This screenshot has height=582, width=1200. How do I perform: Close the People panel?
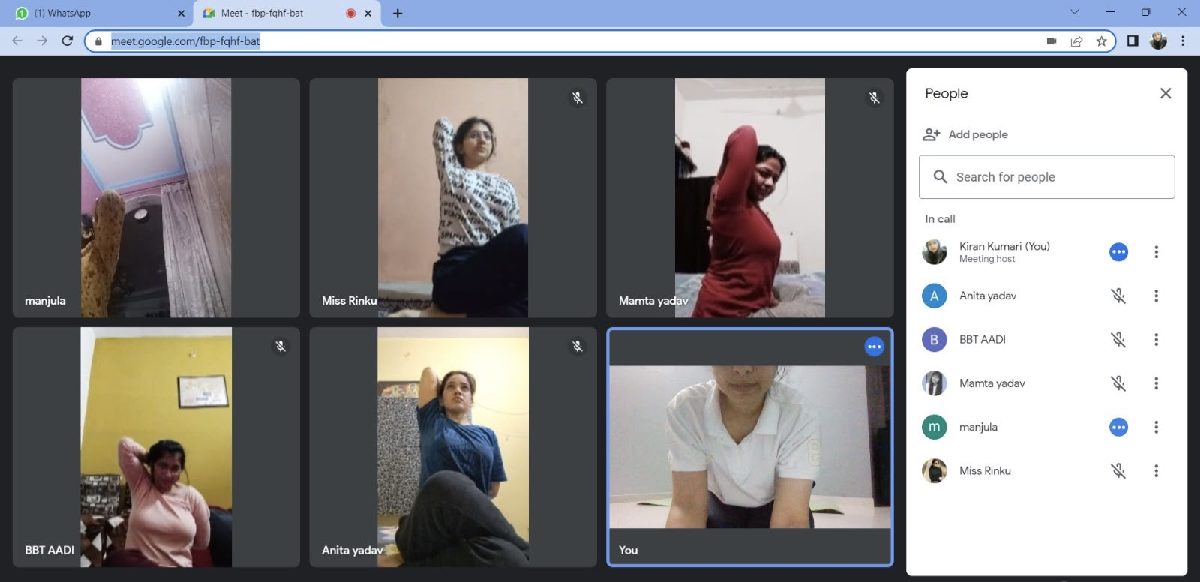tap(1165, 93)
